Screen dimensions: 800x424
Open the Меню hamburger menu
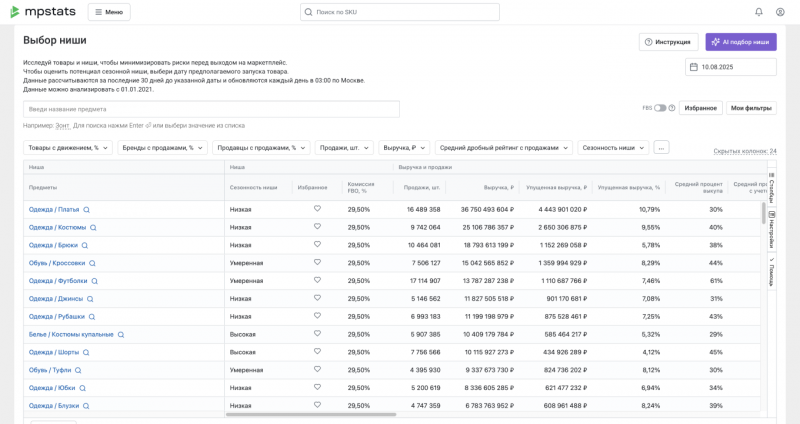point(109,12)
